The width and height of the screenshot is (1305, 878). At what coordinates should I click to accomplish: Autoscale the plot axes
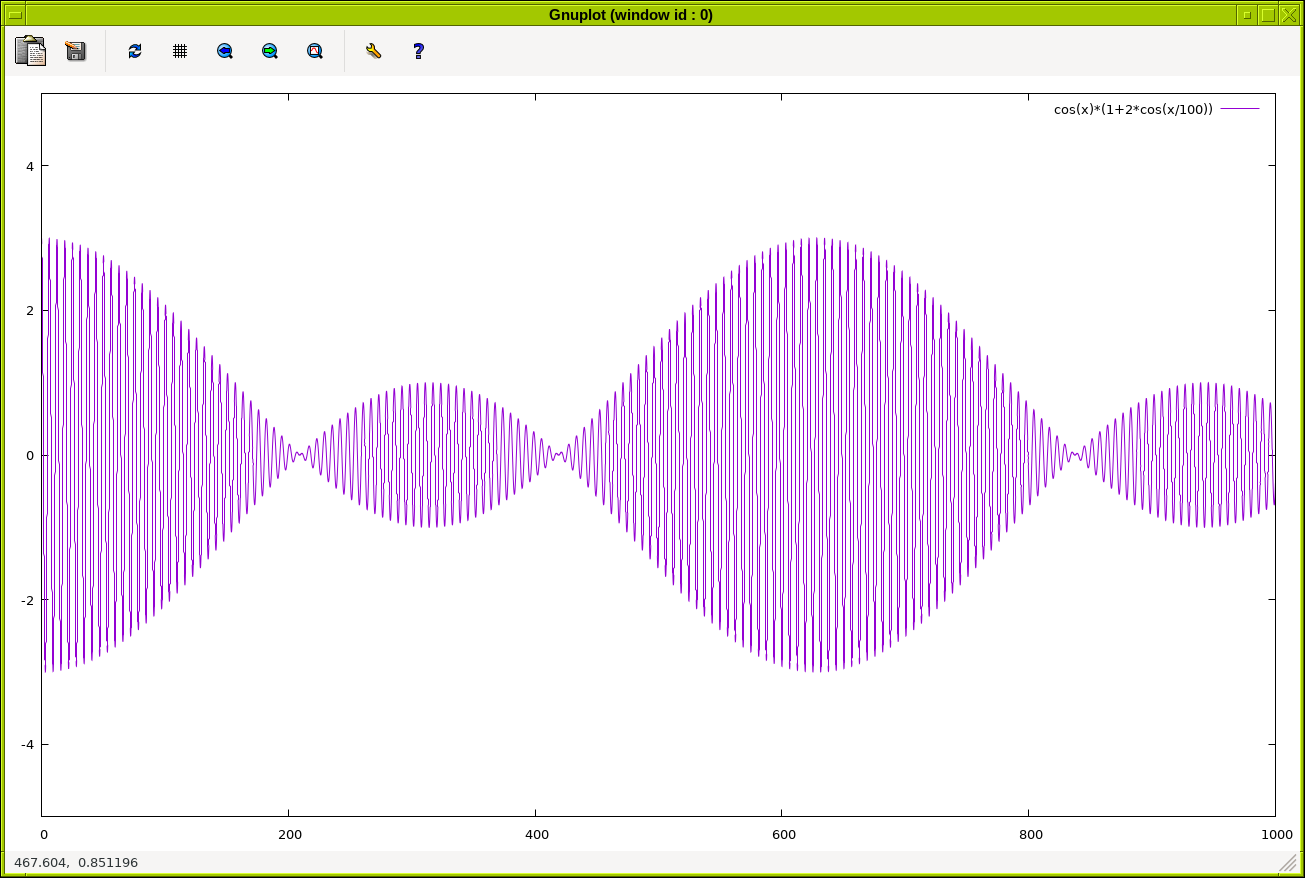315,51
